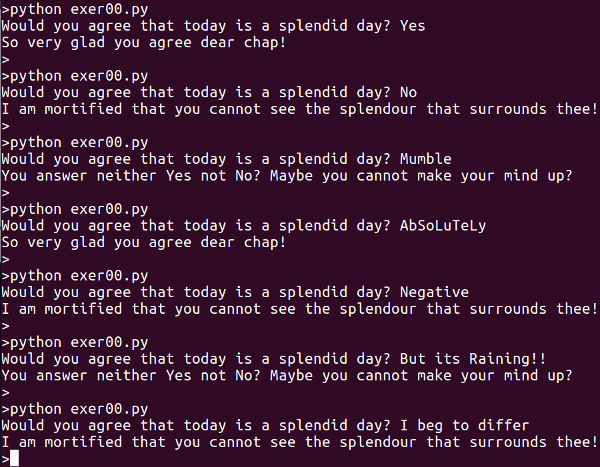Screen dimensions: 600x467
Task: Click the first 'I am mortified' output line
Action: [299, 109]
